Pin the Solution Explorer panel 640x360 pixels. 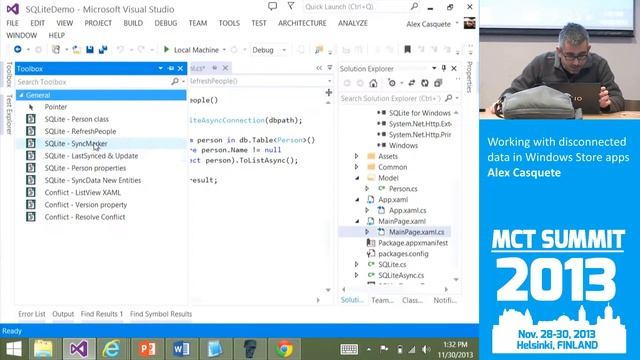(444, 68)
